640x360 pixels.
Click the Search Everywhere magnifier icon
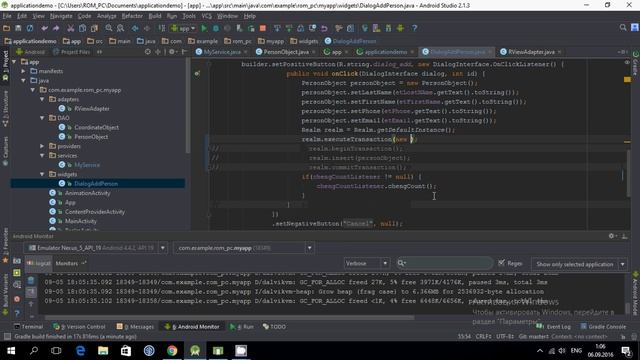point(623,28)
